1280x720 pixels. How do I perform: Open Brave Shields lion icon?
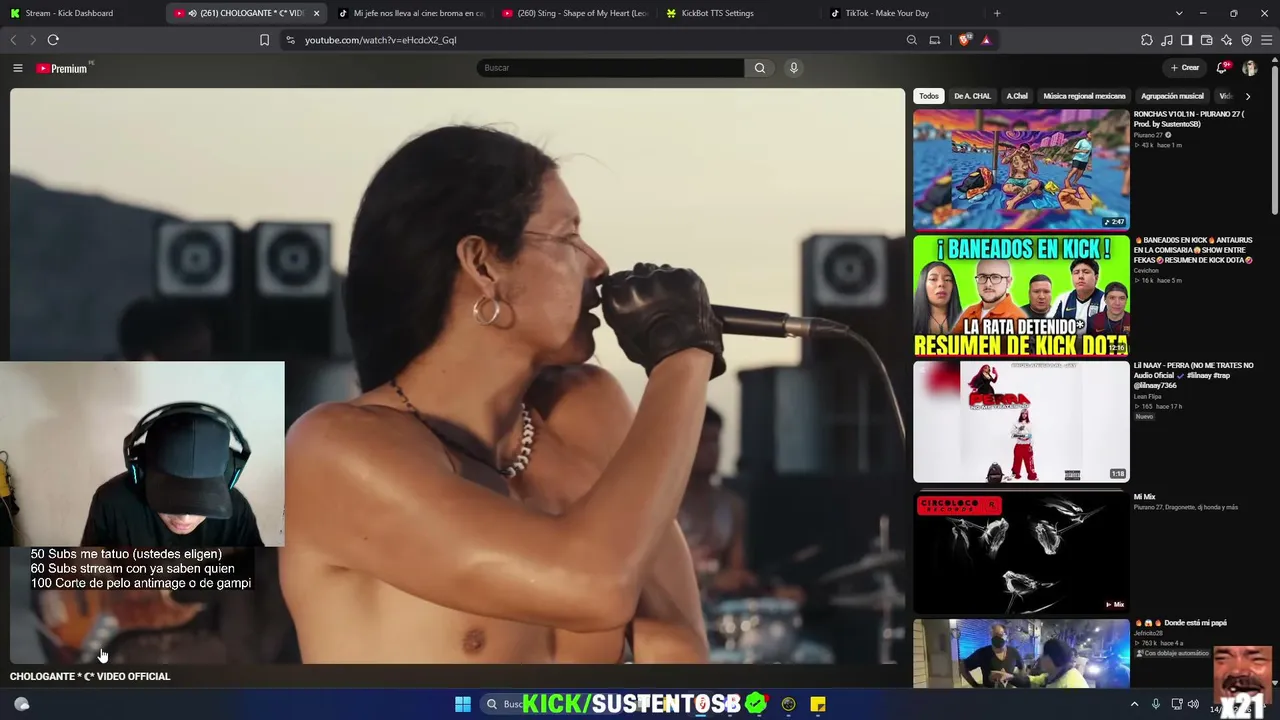click(964, 40)
